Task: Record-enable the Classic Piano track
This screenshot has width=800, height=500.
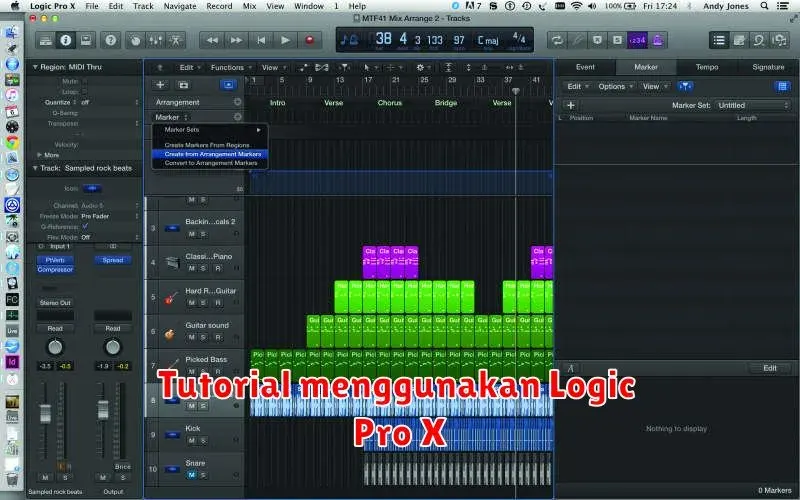Action: pyautogui.click(x=218, y=268)
